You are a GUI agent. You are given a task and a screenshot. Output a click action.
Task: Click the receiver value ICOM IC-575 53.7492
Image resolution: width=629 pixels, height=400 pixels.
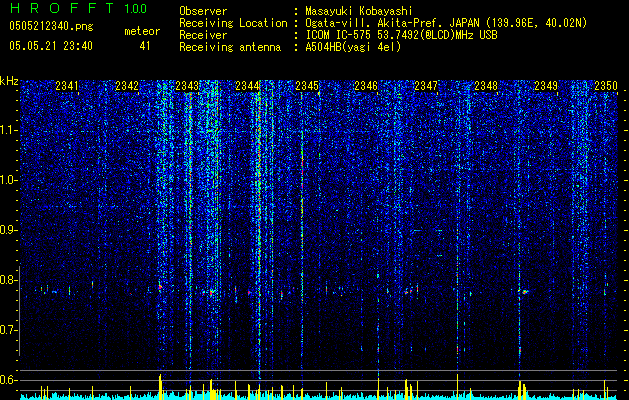coord(362,35)
